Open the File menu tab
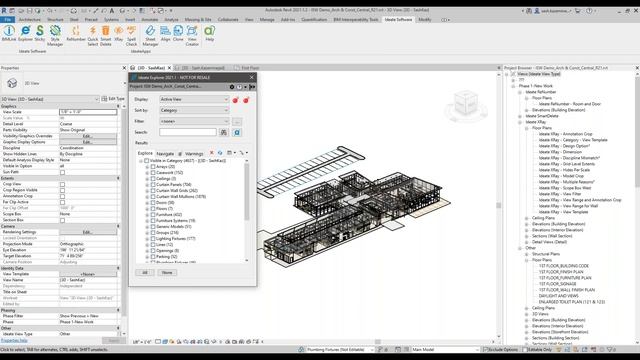This screenshot has height=360, width=640. (x=8, y=20)
